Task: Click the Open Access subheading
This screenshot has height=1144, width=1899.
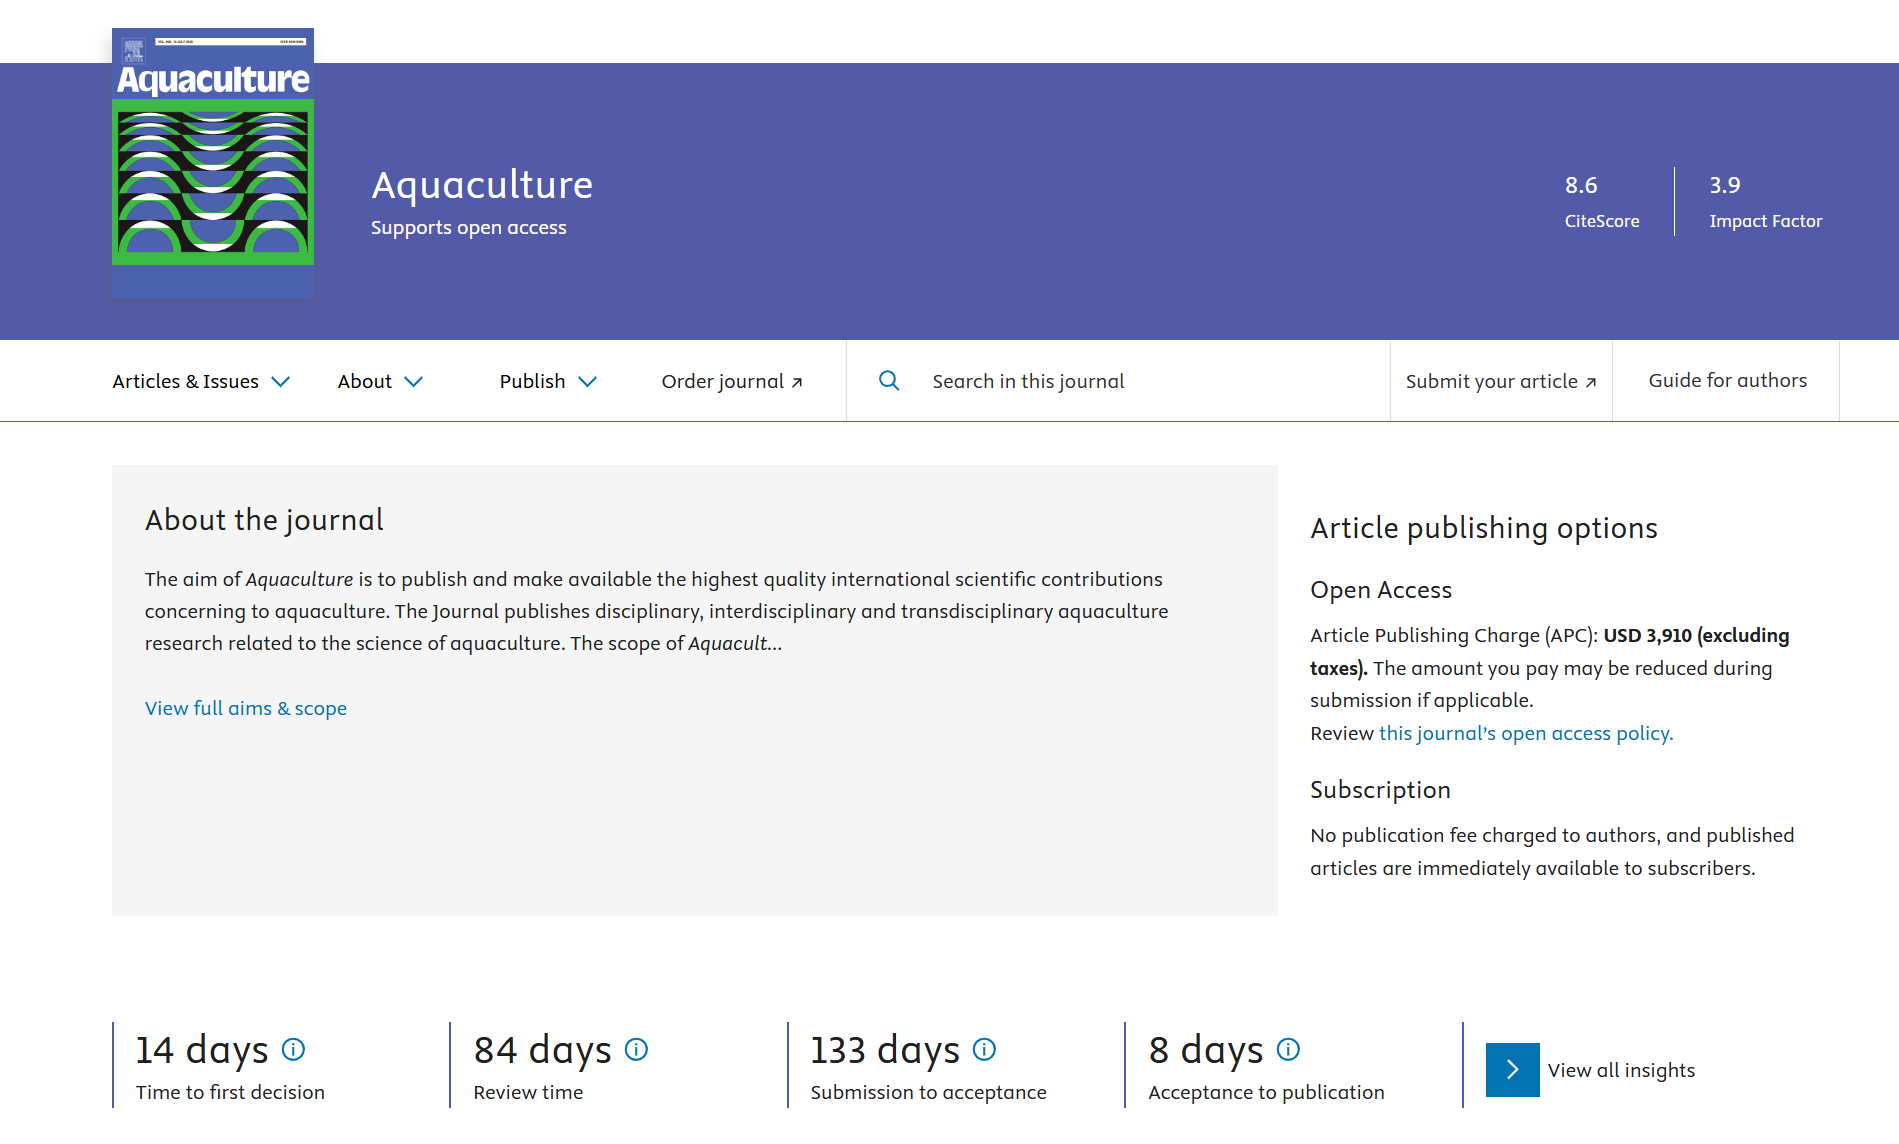Action: click(x=1381, y=590)
